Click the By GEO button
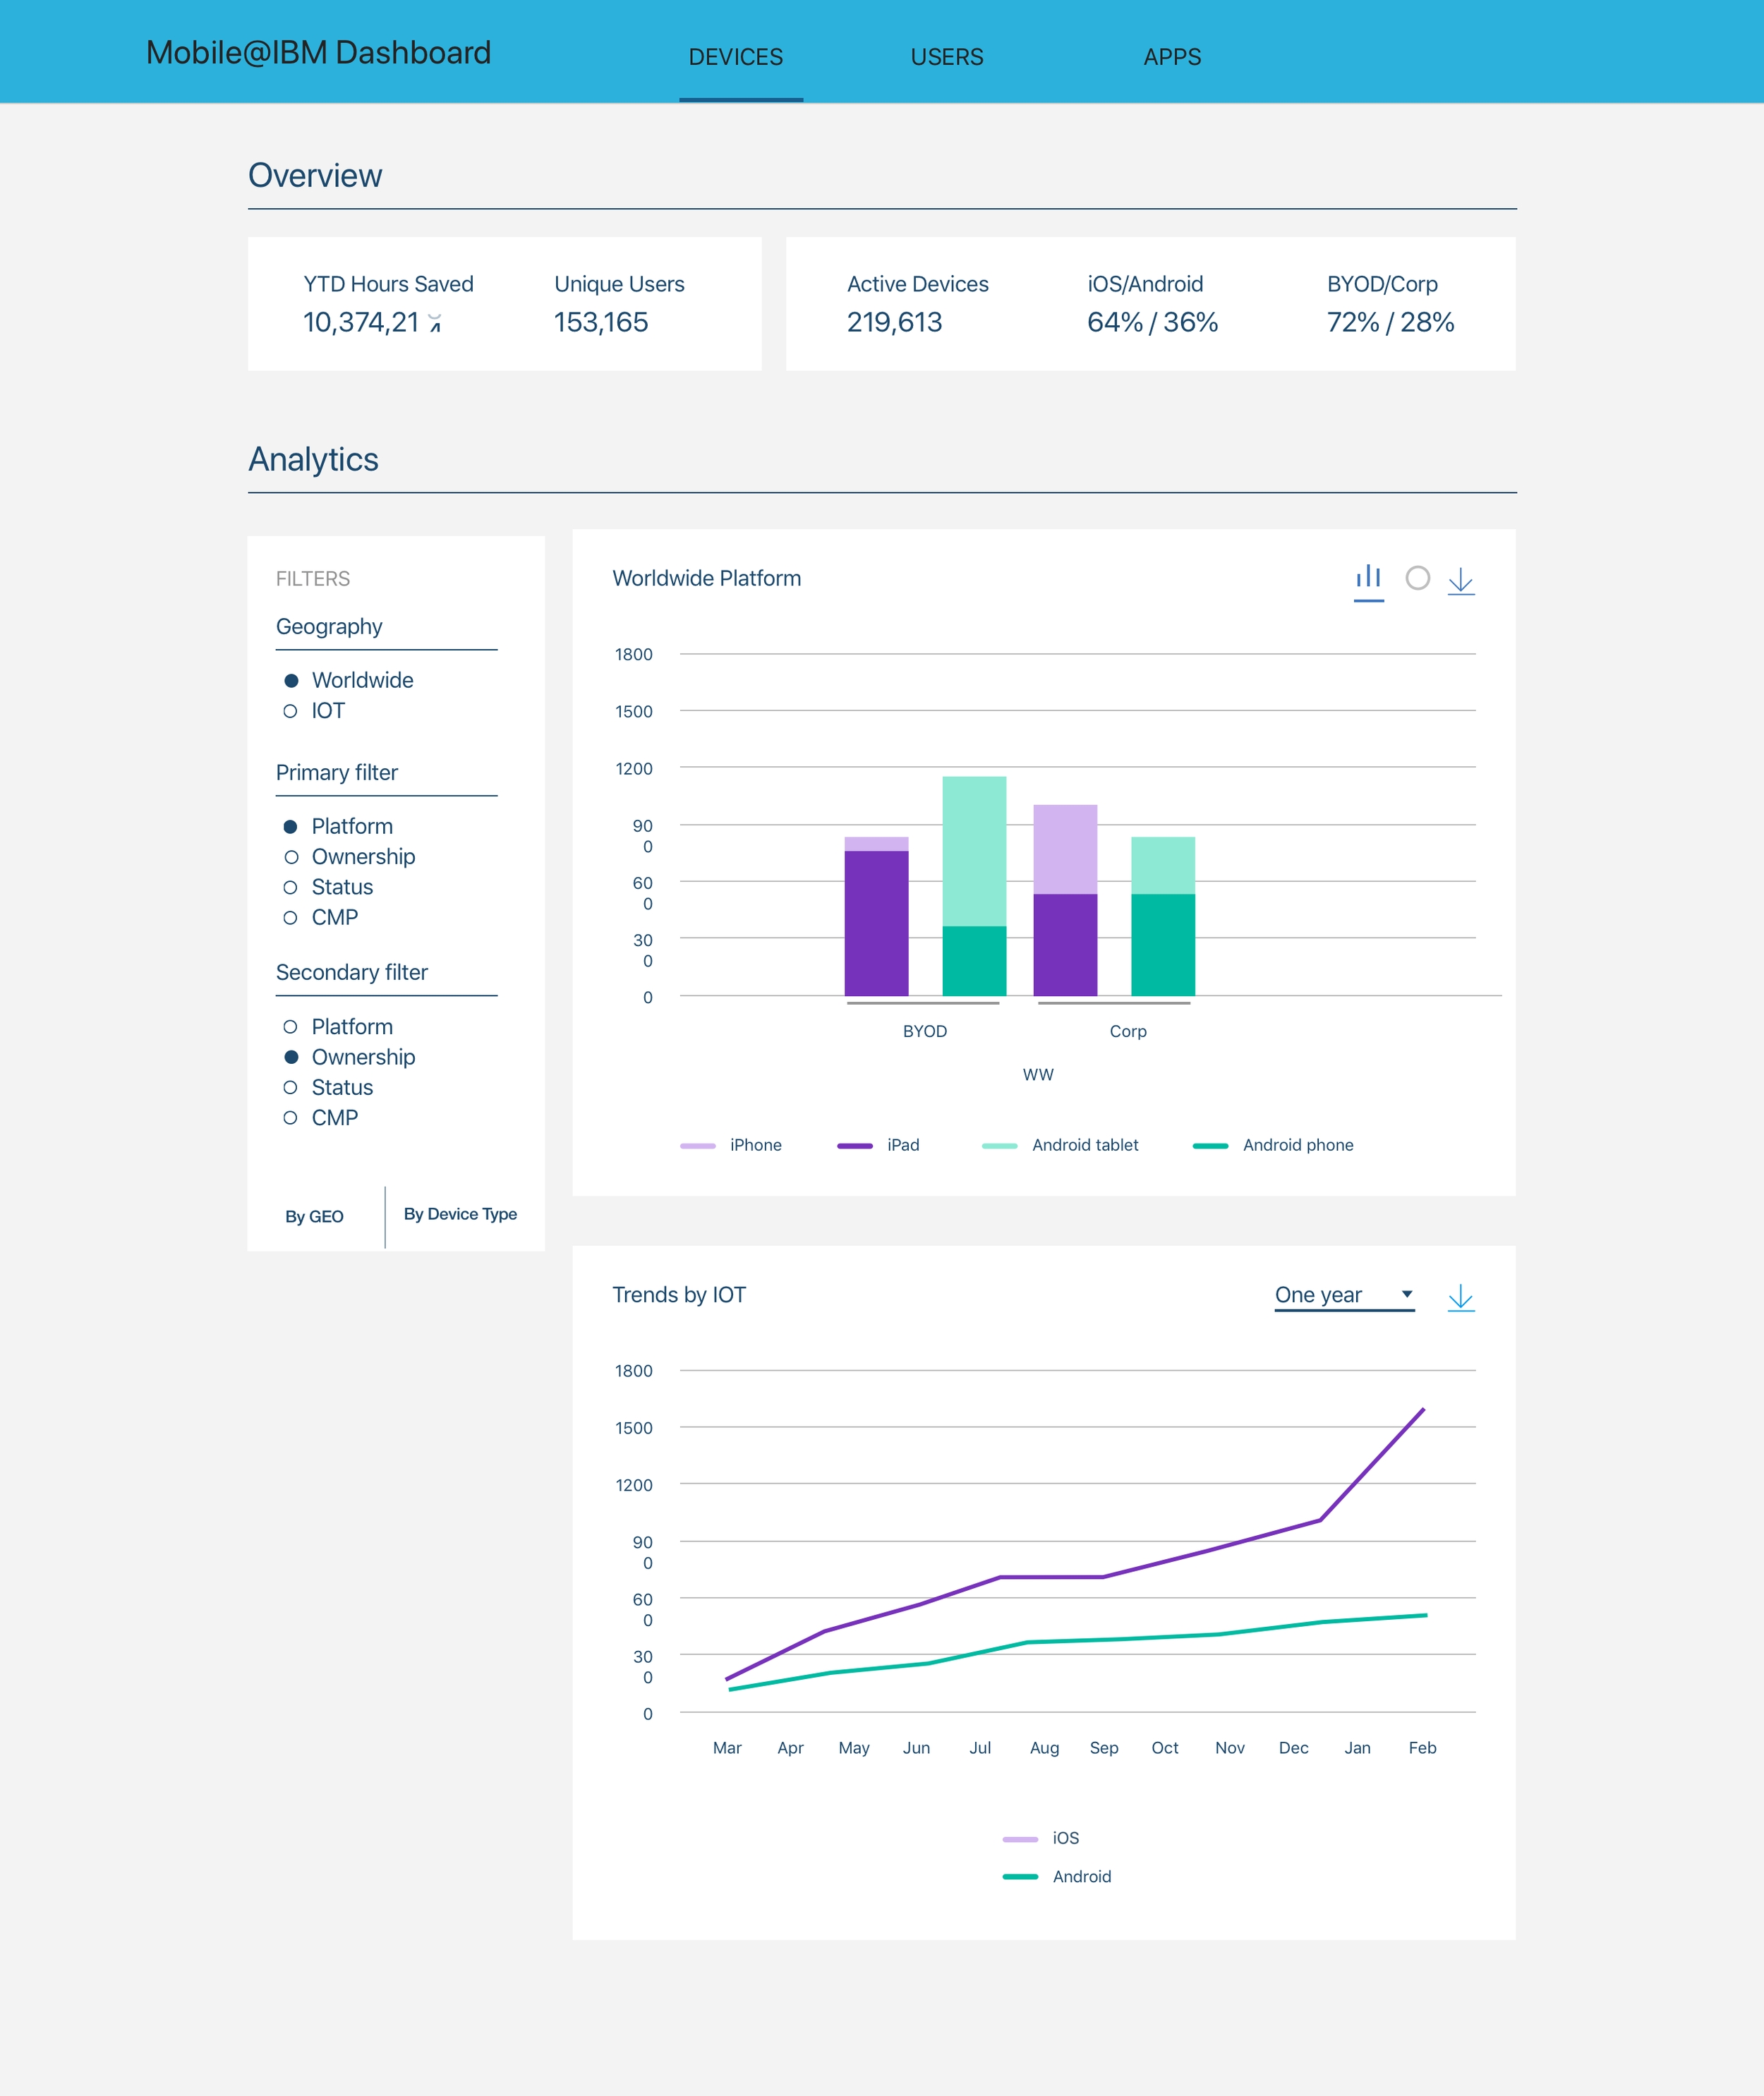Image resolution: width=1764 pixels, height=2096 pixels. click(314, 1216)
